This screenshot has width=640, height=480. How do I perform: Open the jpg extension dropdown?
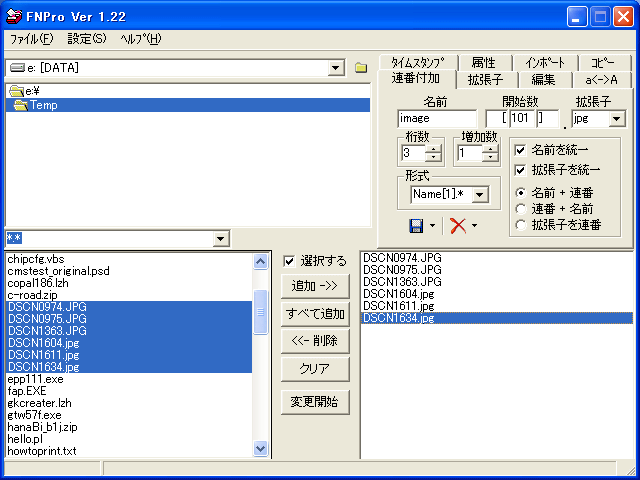(616, 119)
